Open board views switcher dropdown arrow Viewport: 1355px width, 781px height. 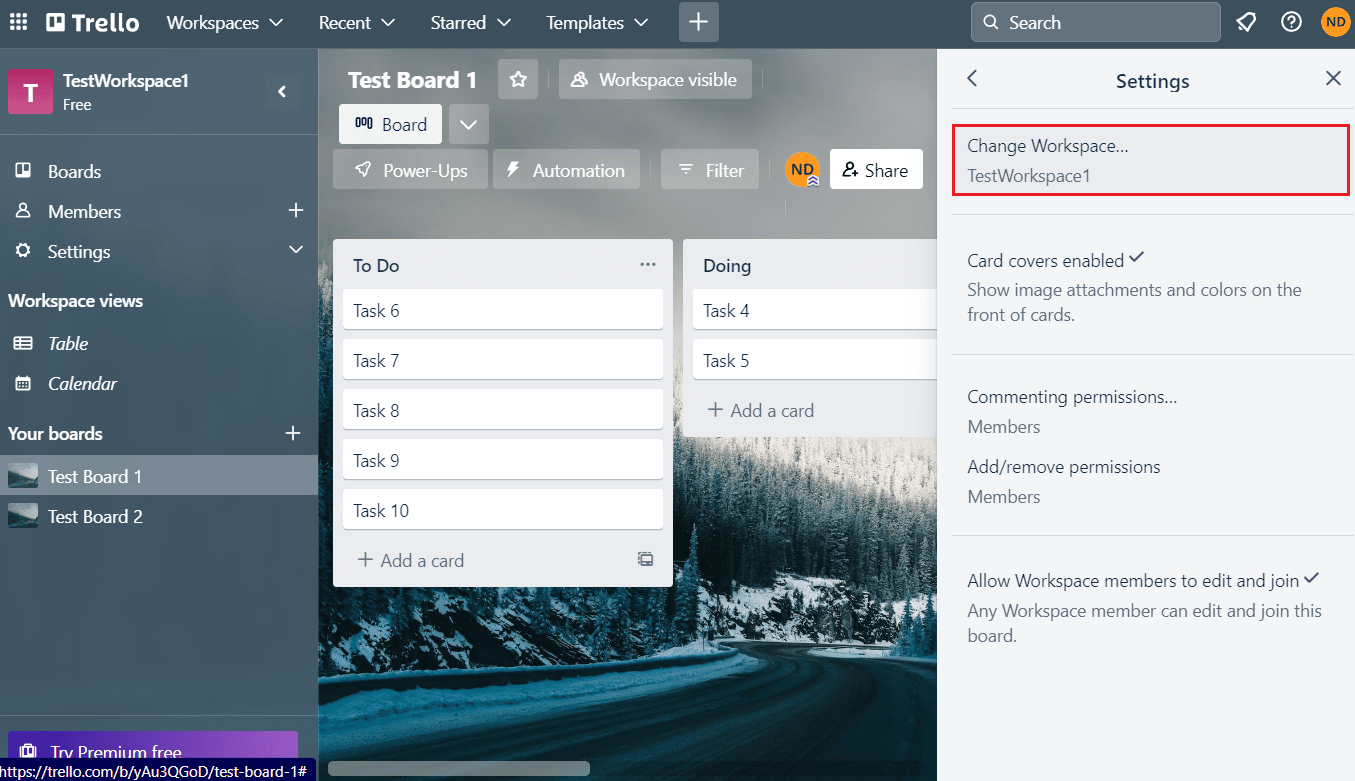pos(469,125)
